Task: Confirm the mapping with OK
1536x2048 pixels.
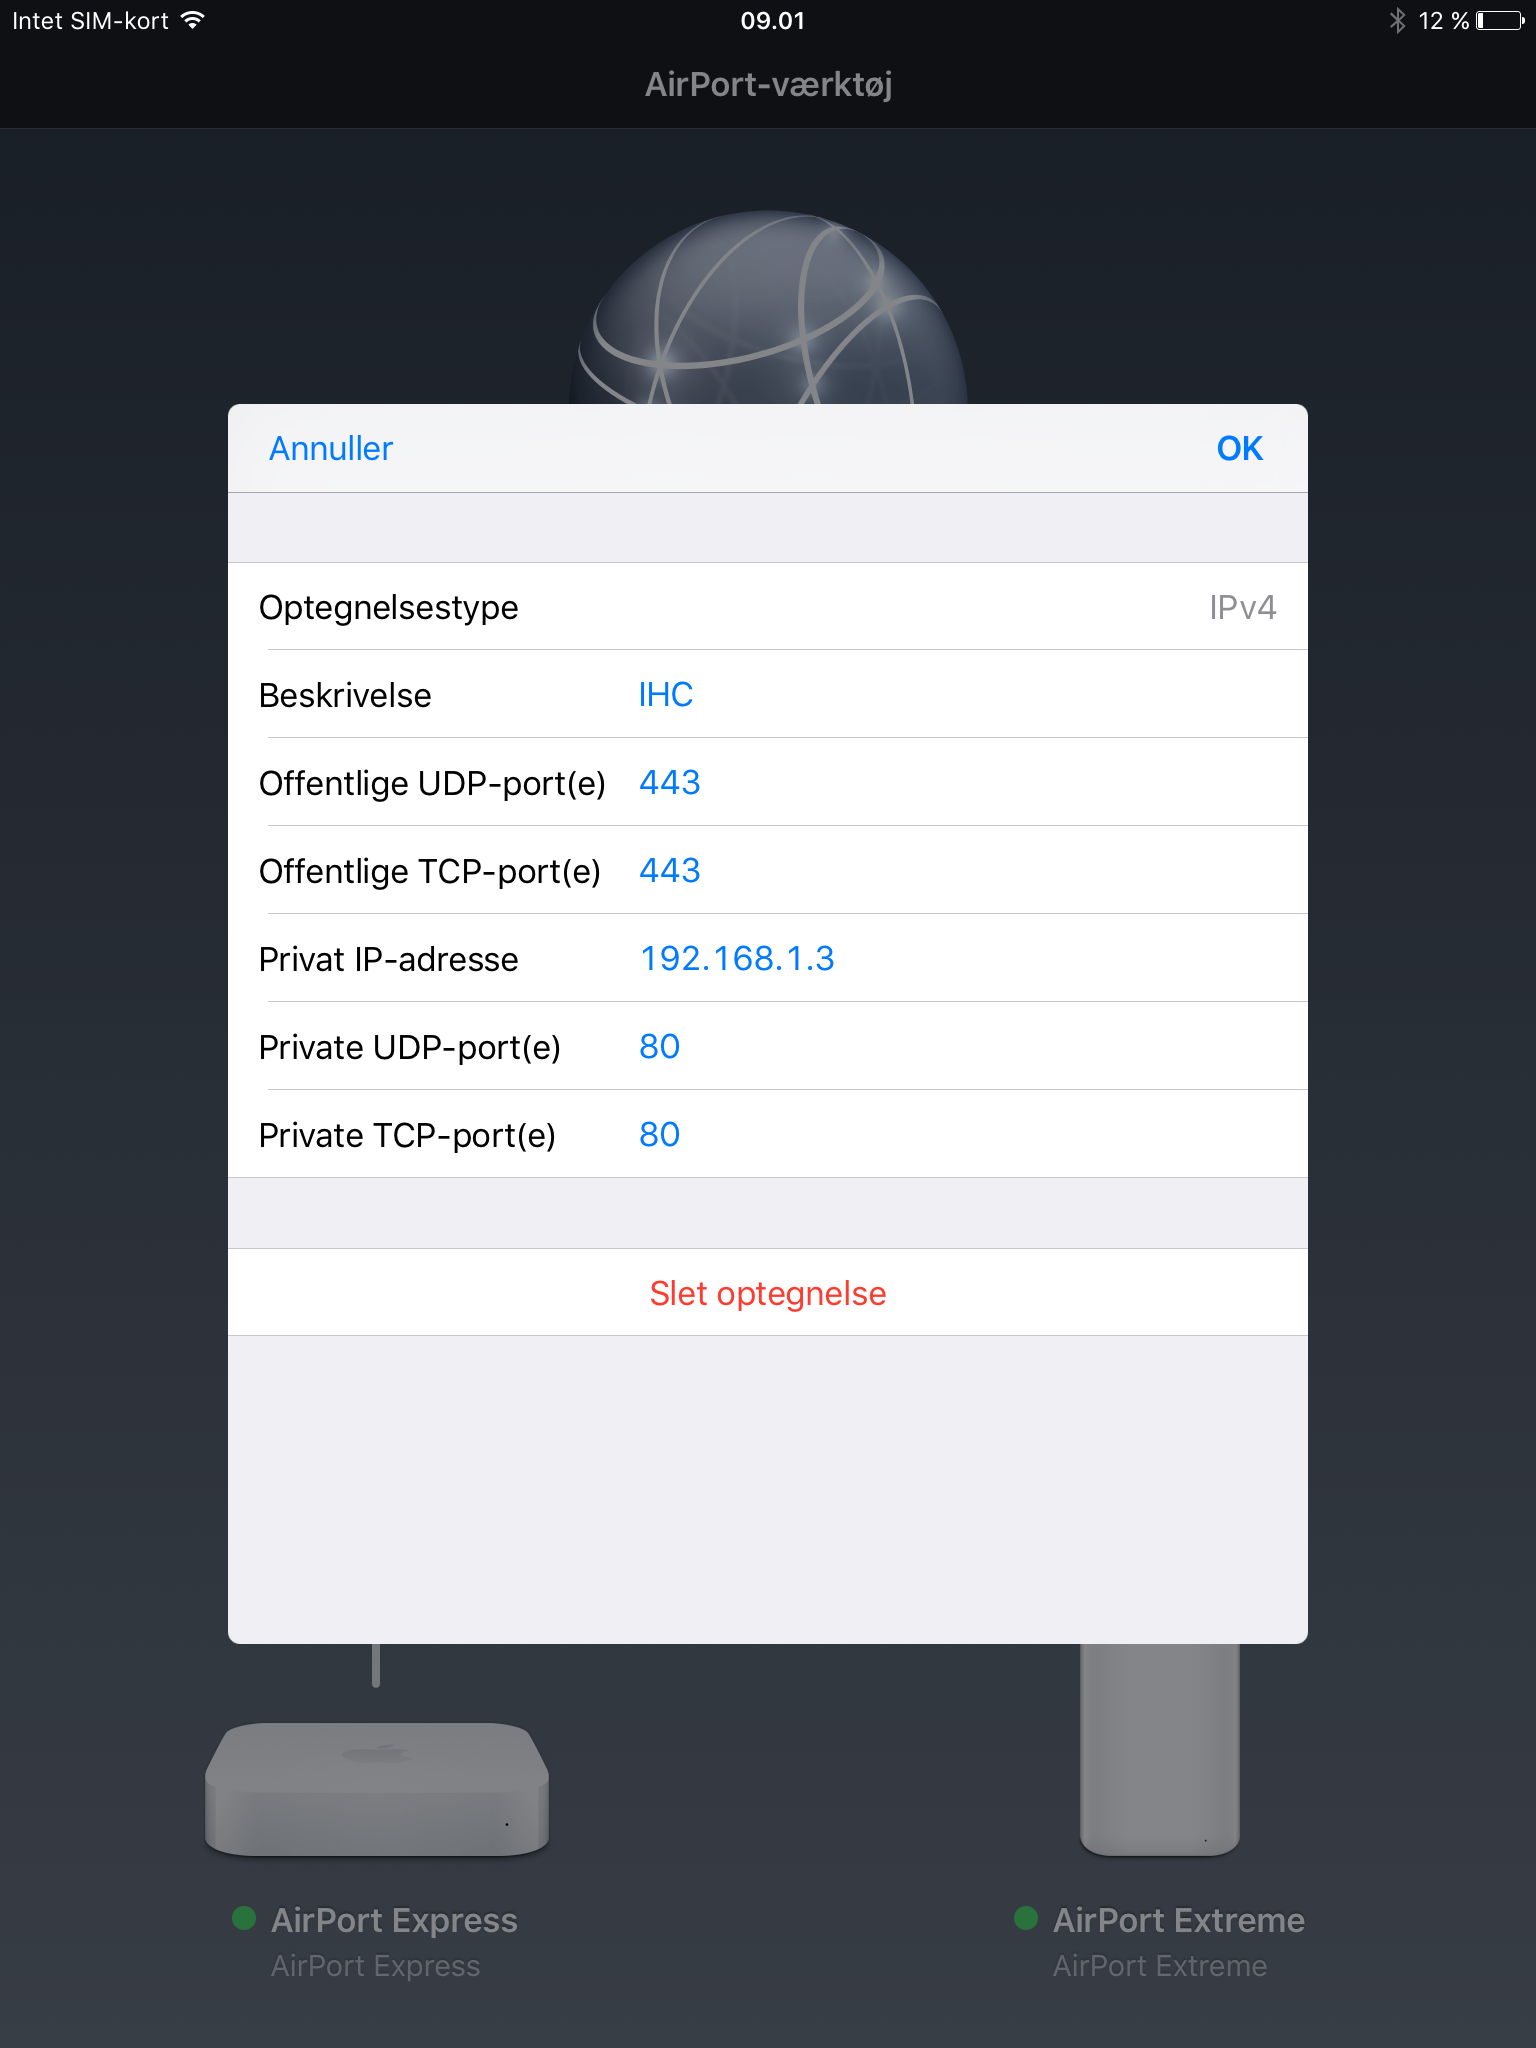Action: (x=1240, y=449)
